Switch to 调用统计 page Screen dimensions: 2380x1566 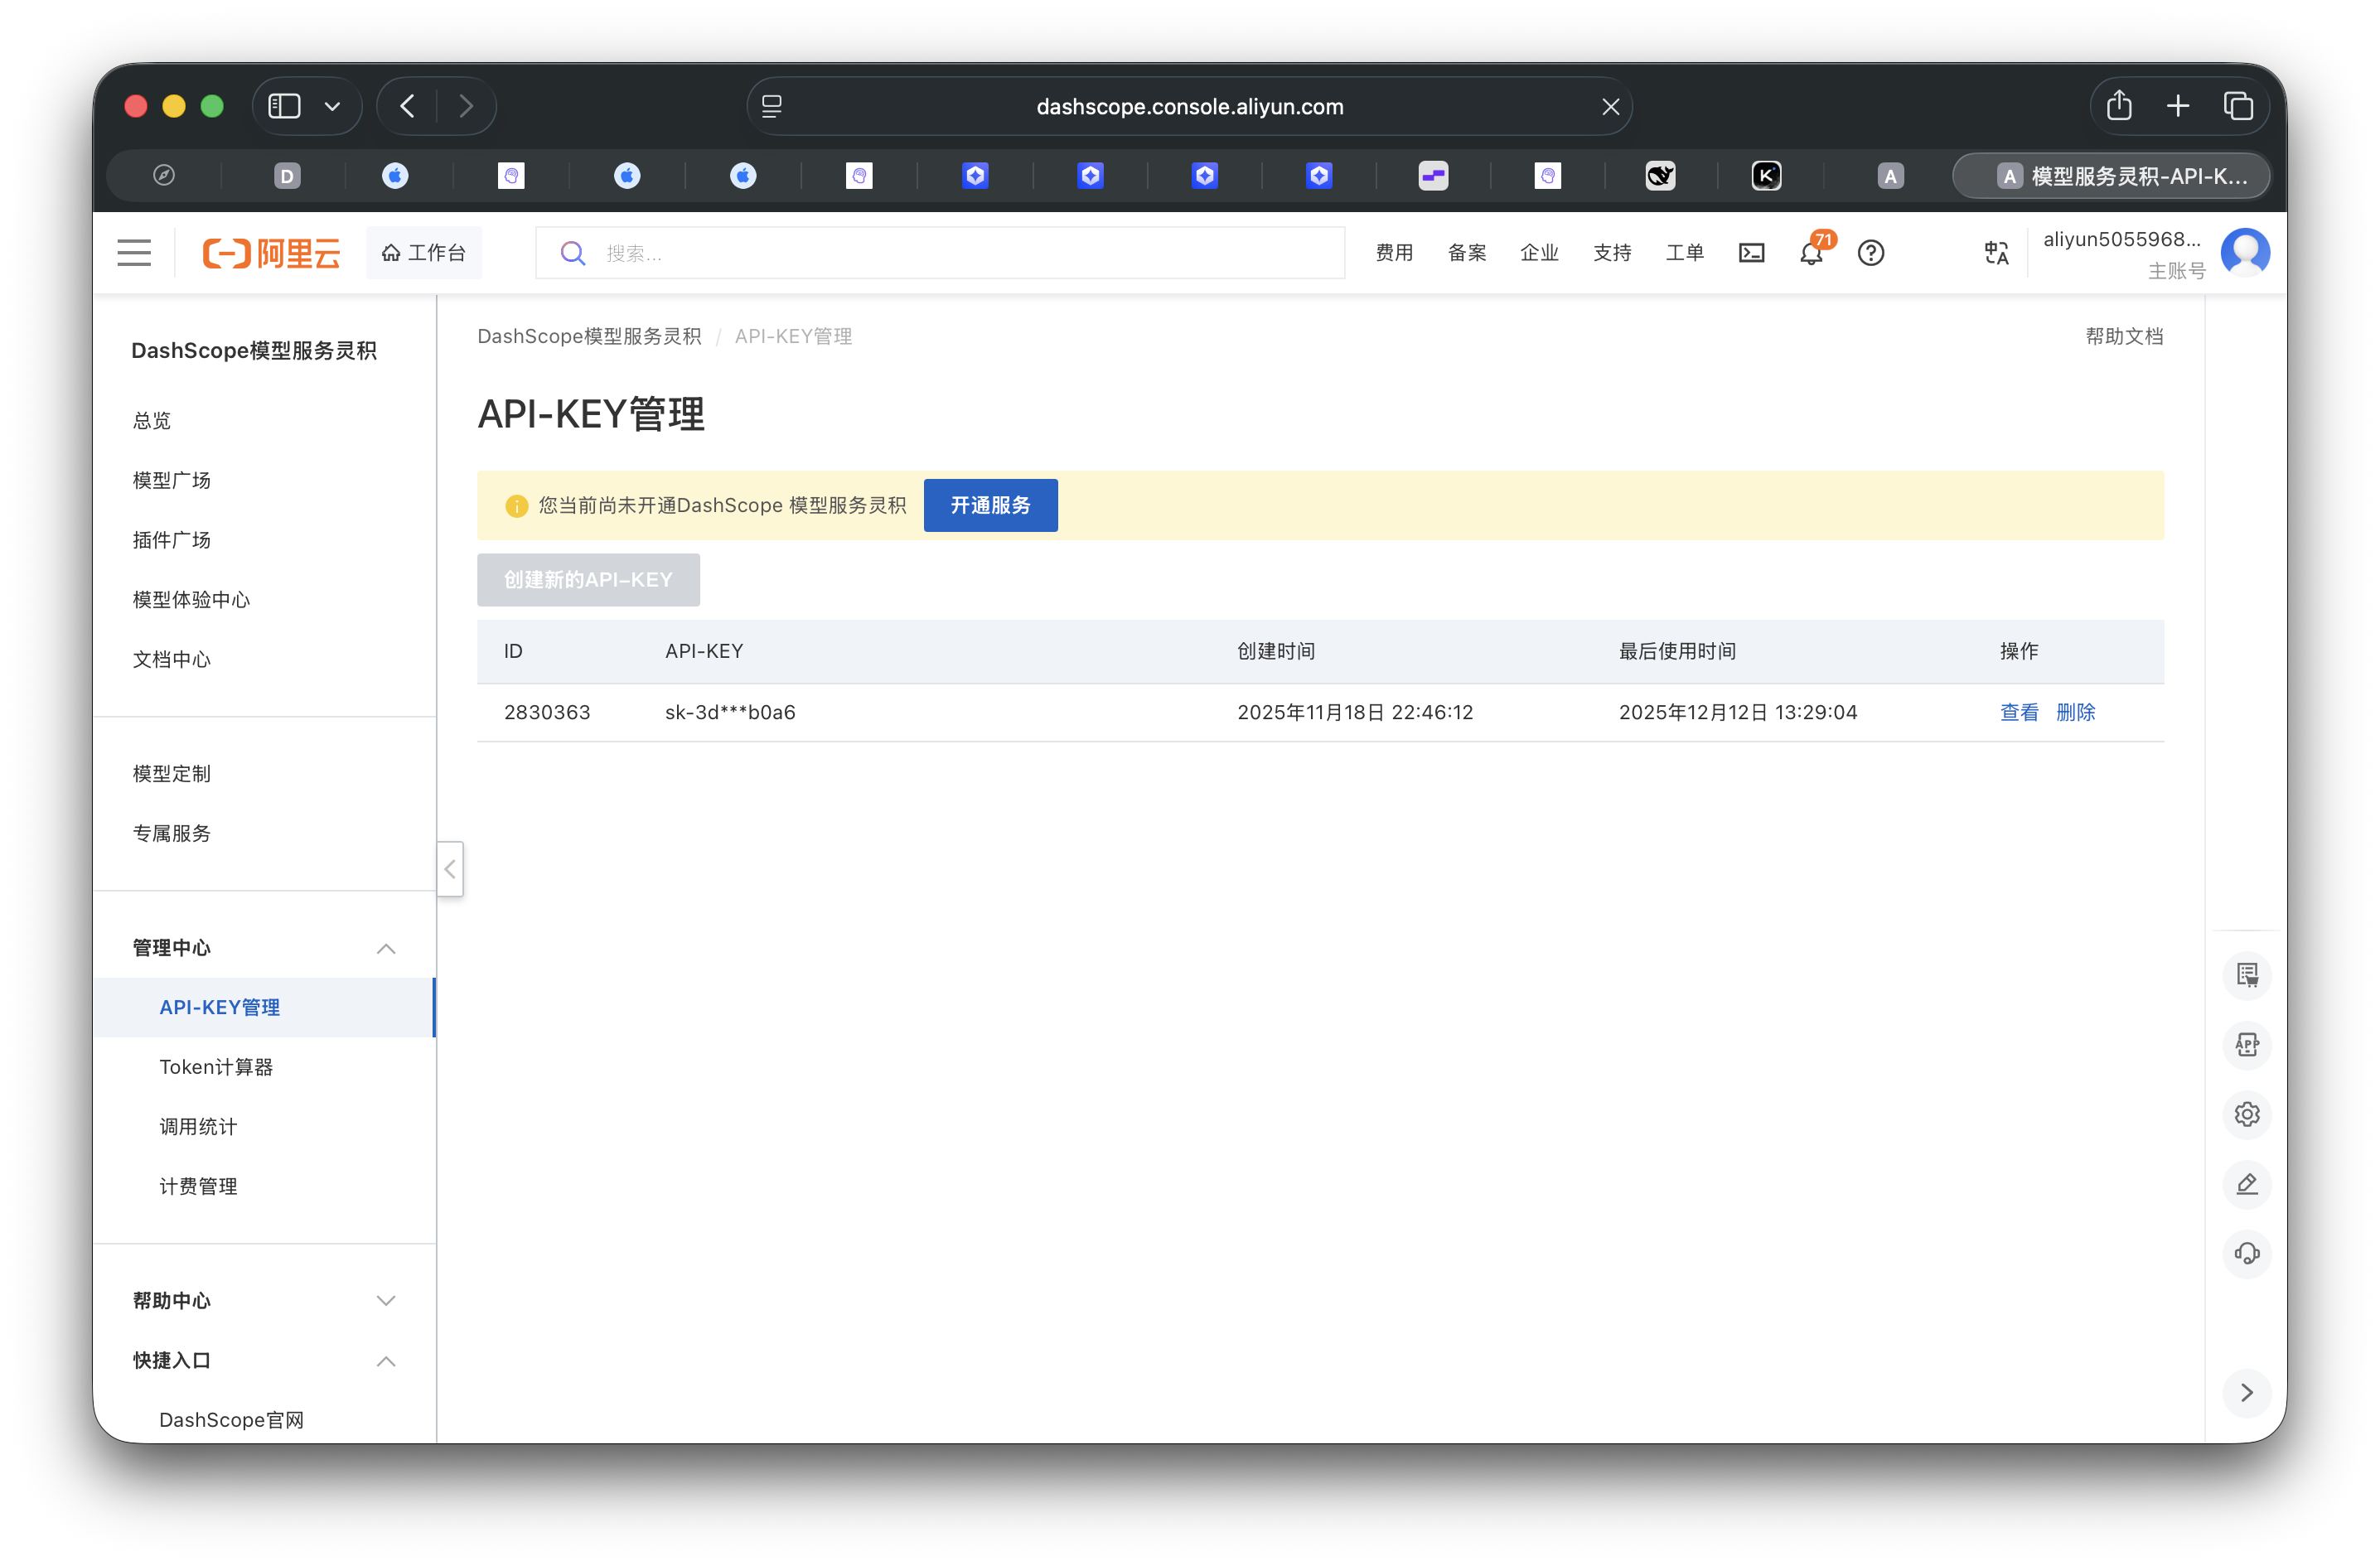point(198,1125)
